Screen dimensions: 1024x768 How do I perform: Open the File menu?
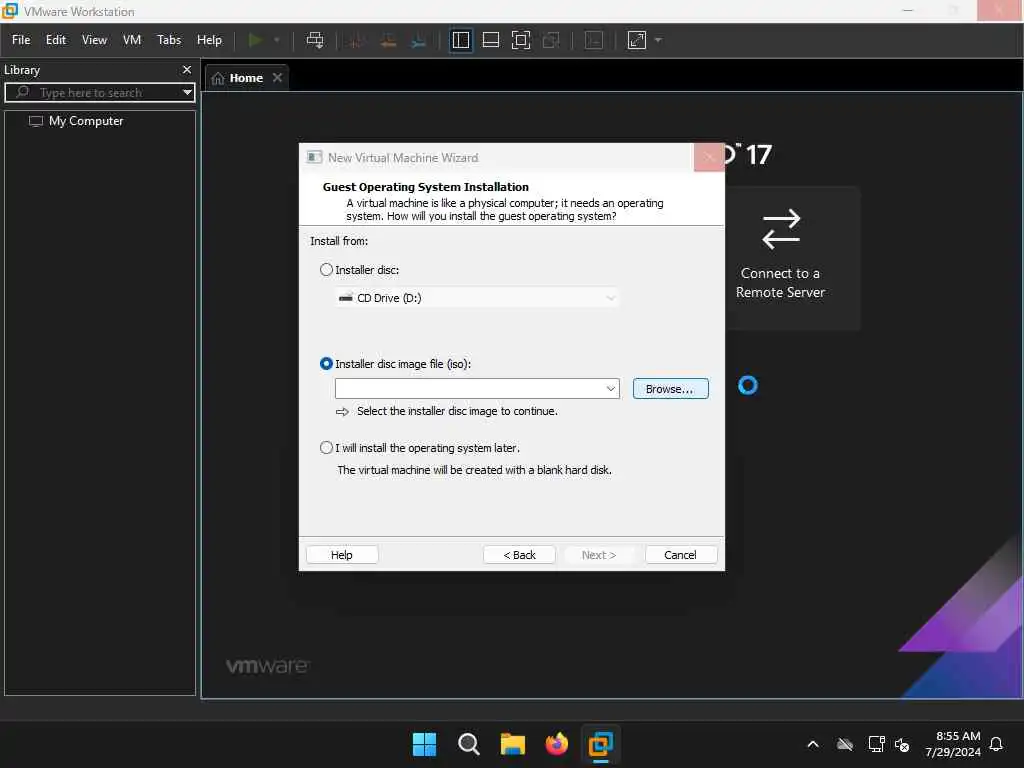coord(21,40)
